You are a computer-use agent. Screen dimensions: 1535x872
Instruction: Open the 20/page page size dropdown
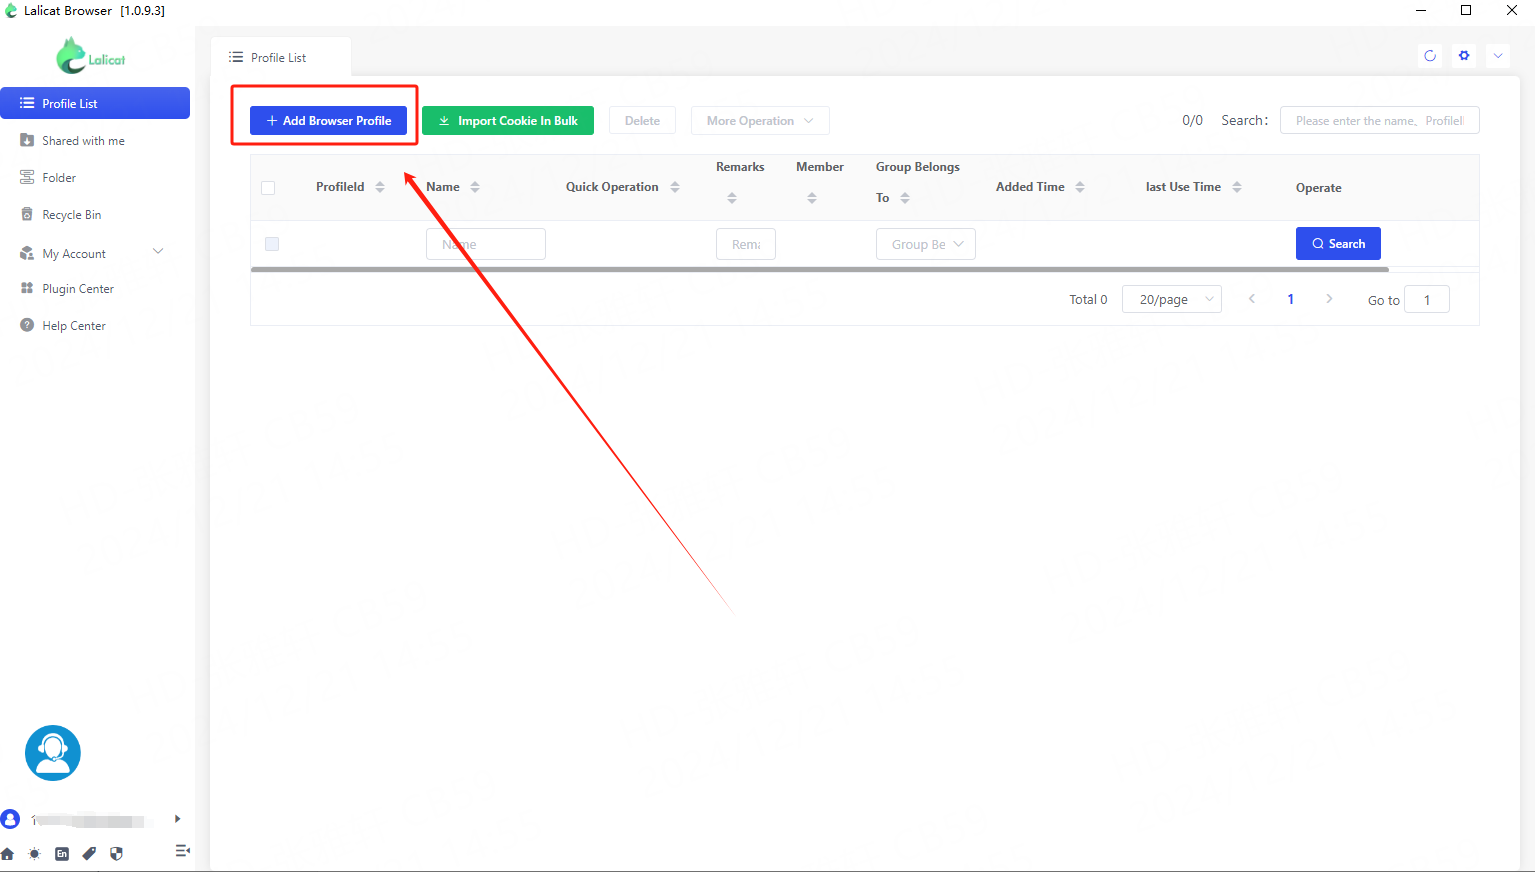1171,299
